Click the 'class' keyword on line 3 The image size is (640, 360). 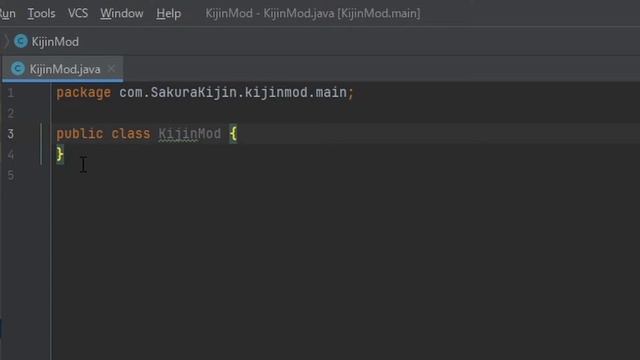pos(131,134)
